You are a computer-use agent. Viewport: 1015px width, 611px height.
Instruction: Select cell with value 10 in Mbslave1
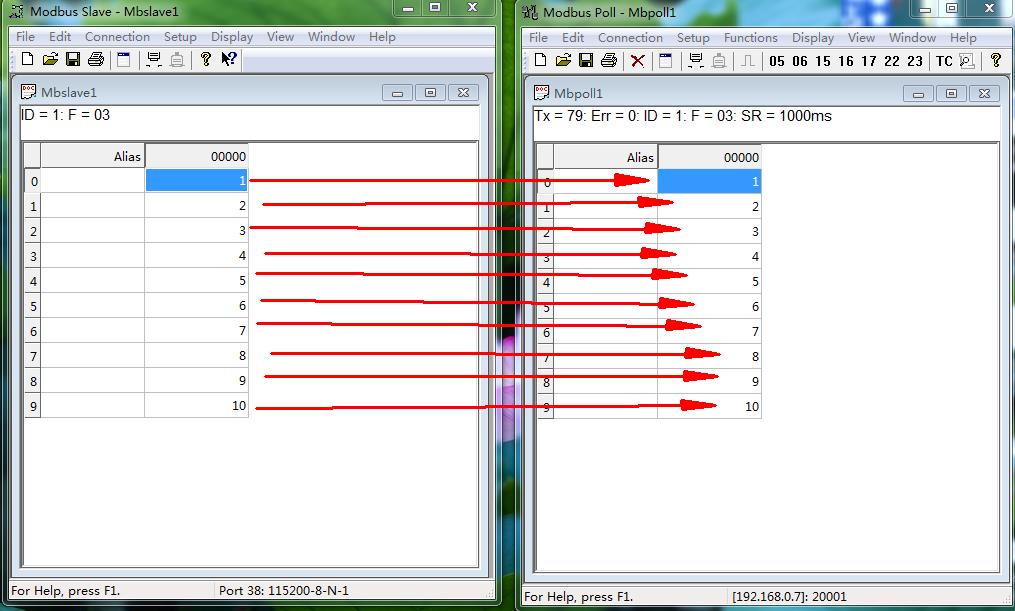pos(196,406)
